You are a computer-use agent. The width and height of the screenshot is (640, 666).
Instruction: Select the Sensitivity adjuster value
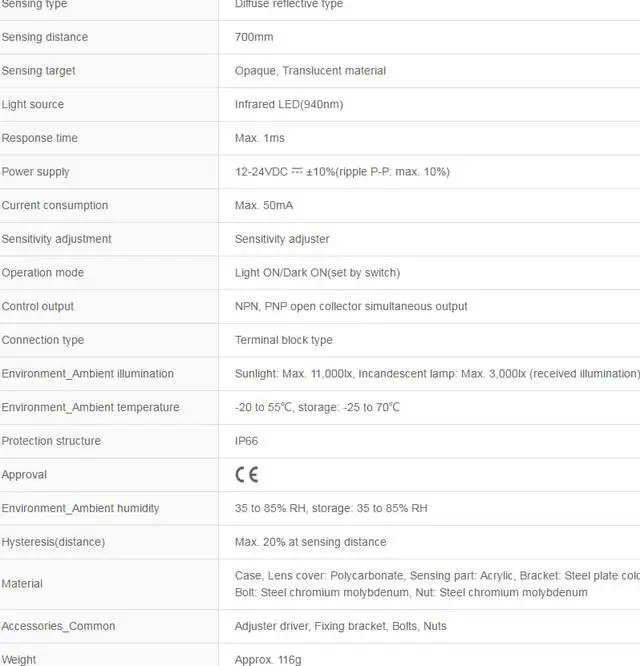282,239
